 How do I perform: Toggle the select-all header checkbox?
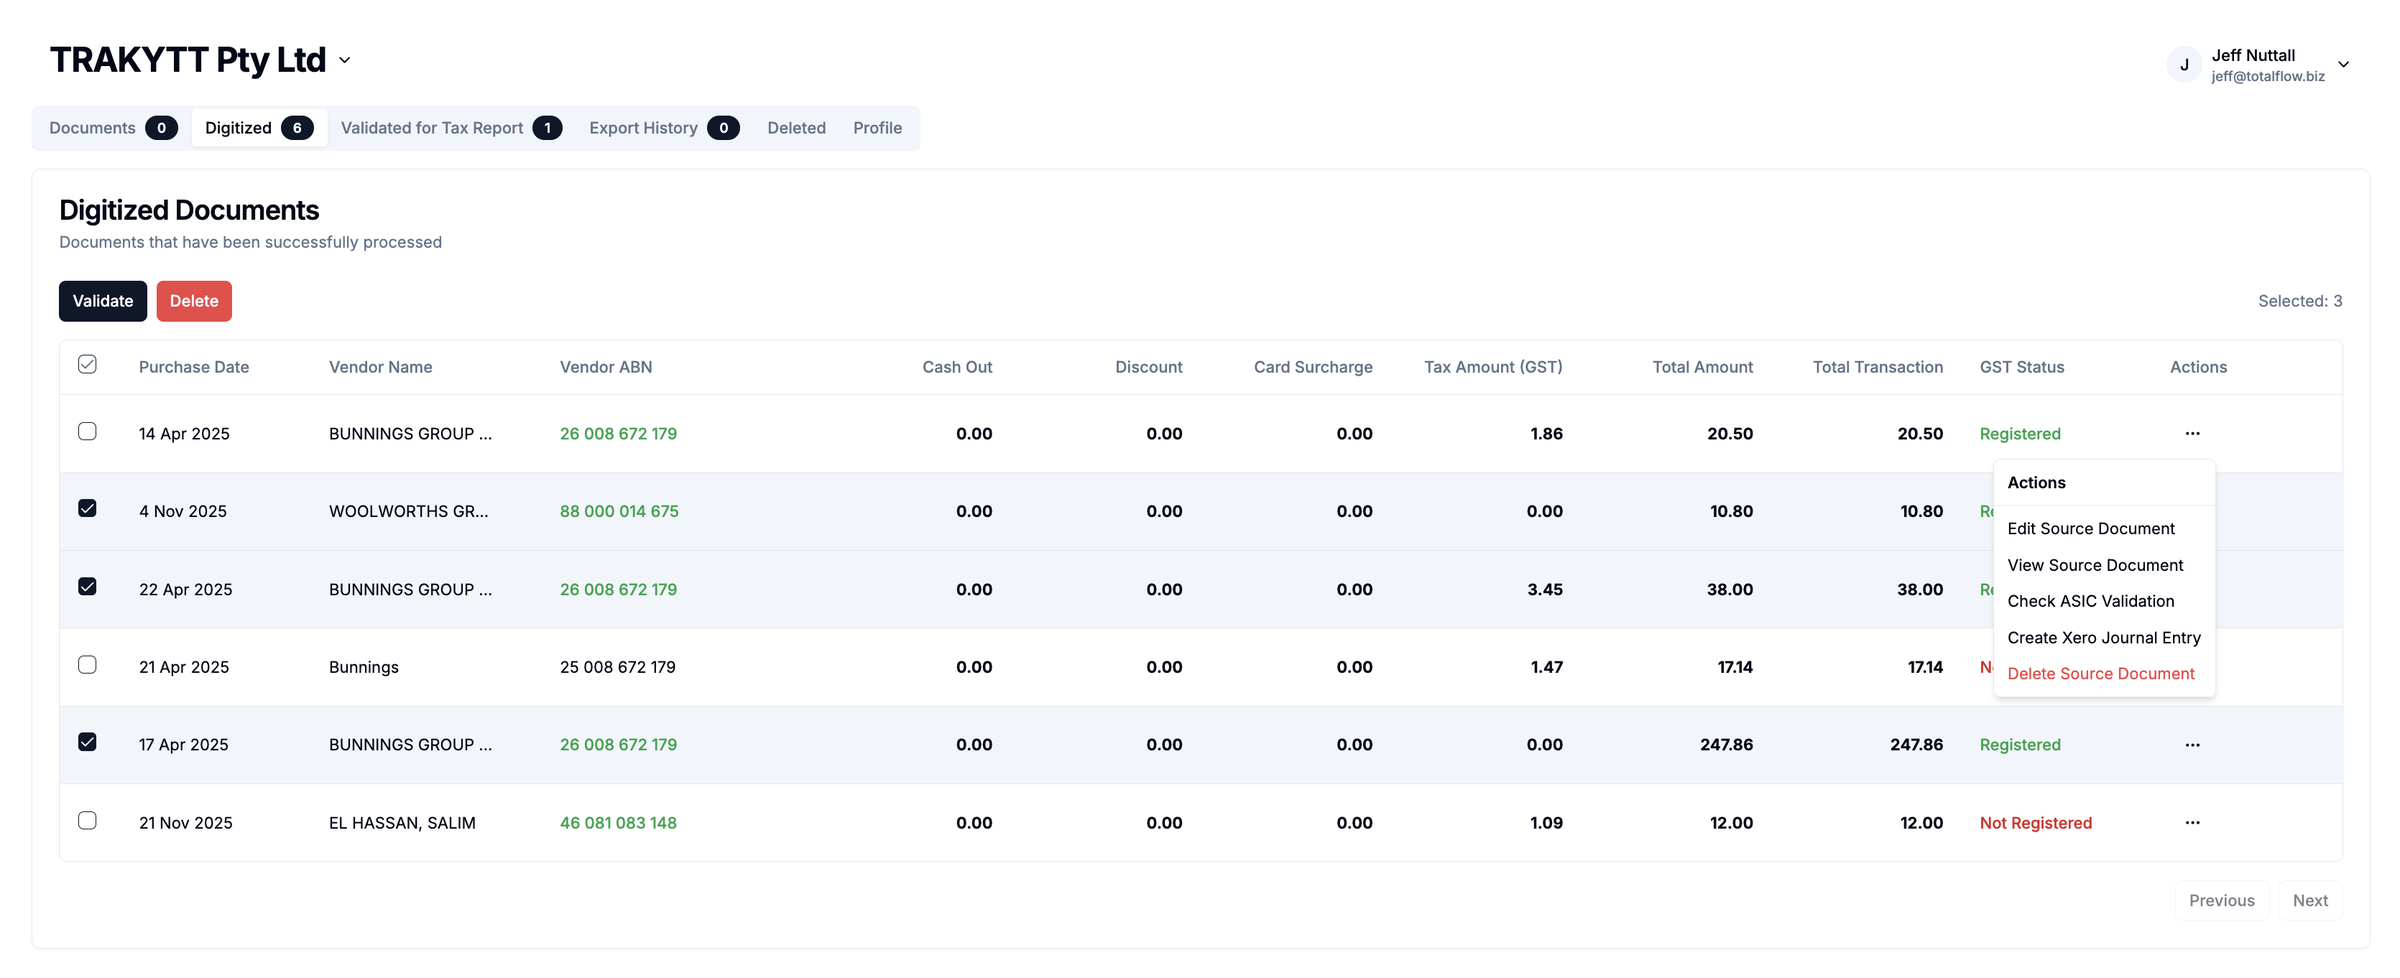pos(87,365)
